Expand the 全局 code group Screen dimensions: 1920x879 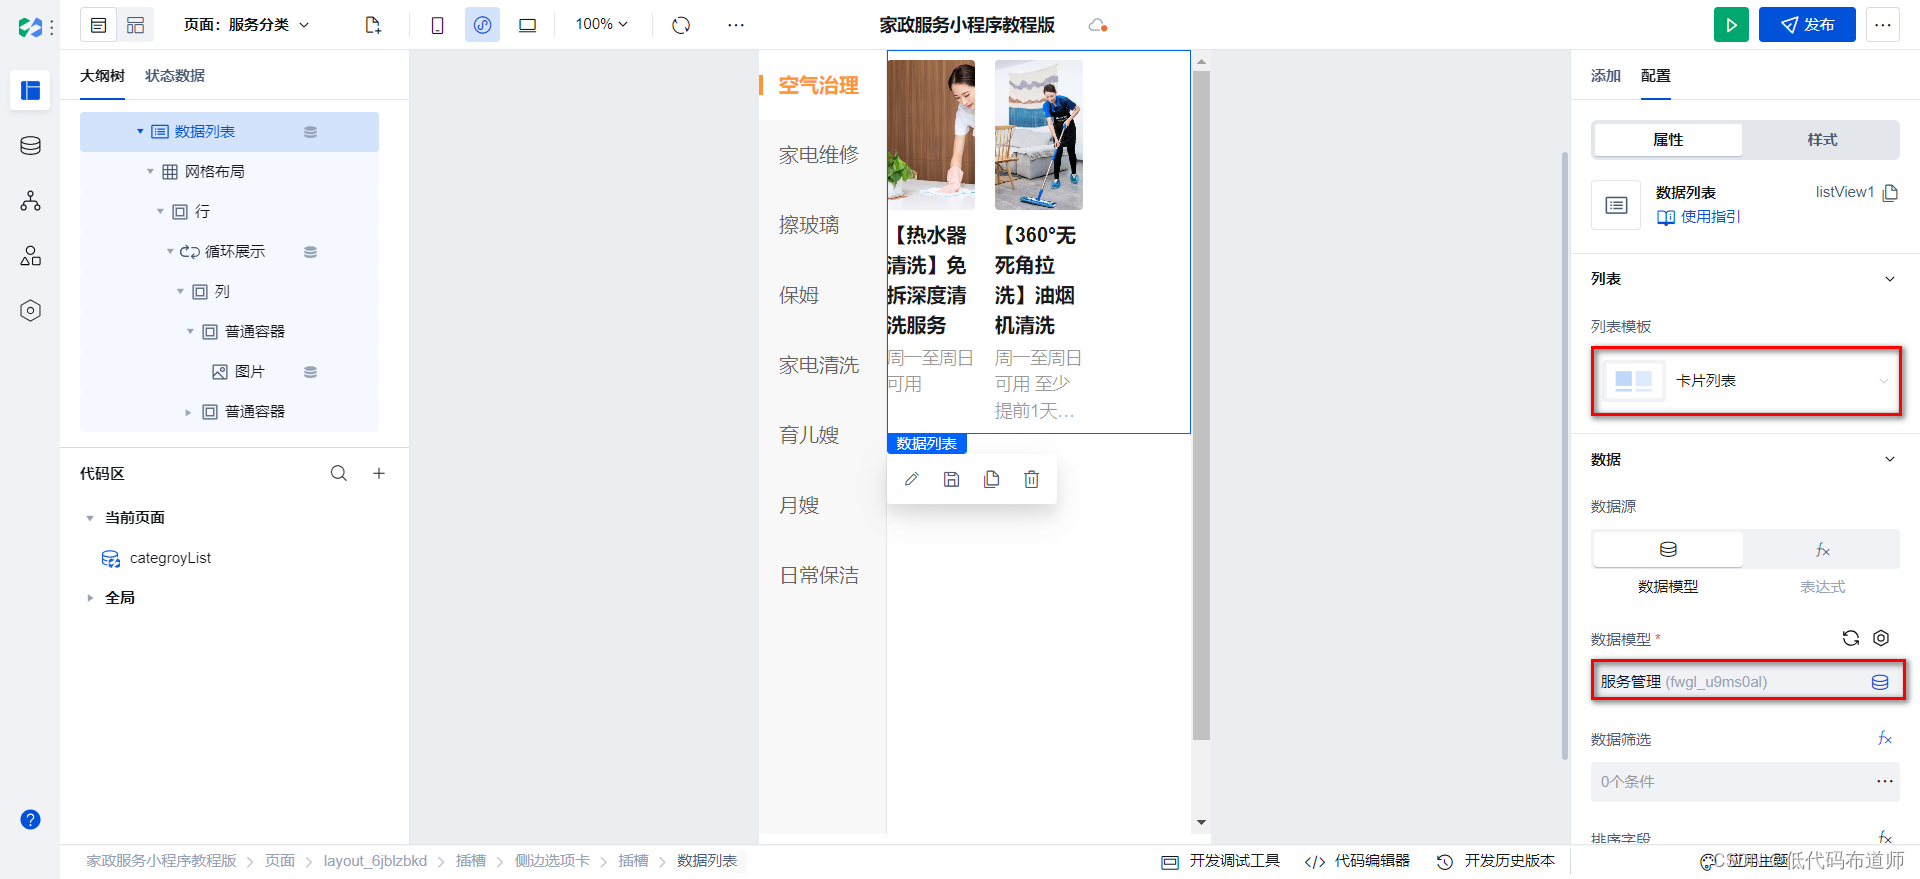pyautogui.click(x=90, y=598)
